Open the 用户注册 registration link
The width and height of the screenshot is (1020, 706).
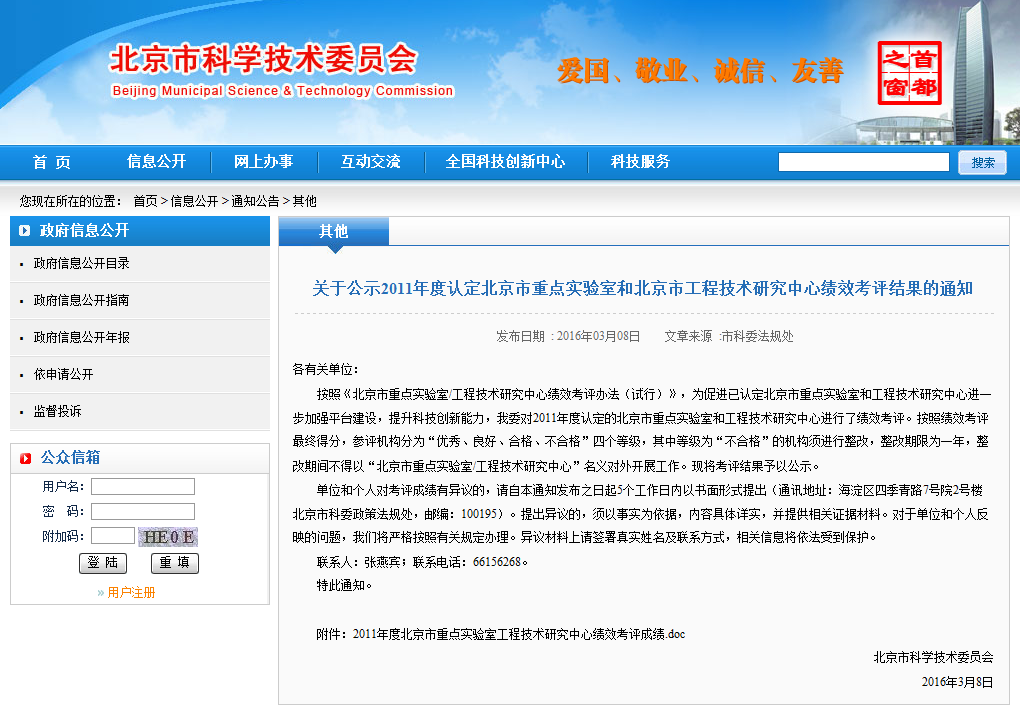[x=131, y=592]
